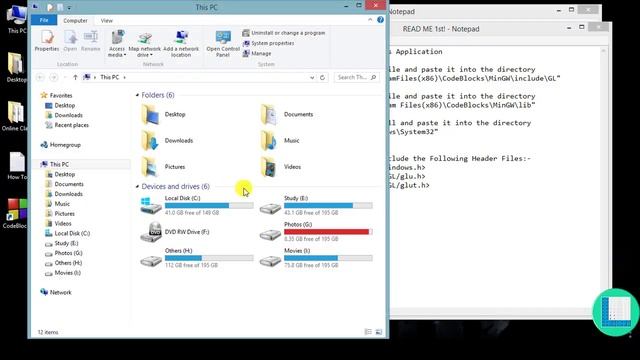Go up one level with arrow
The image size is (640, 360).
(x=75, y=77)
